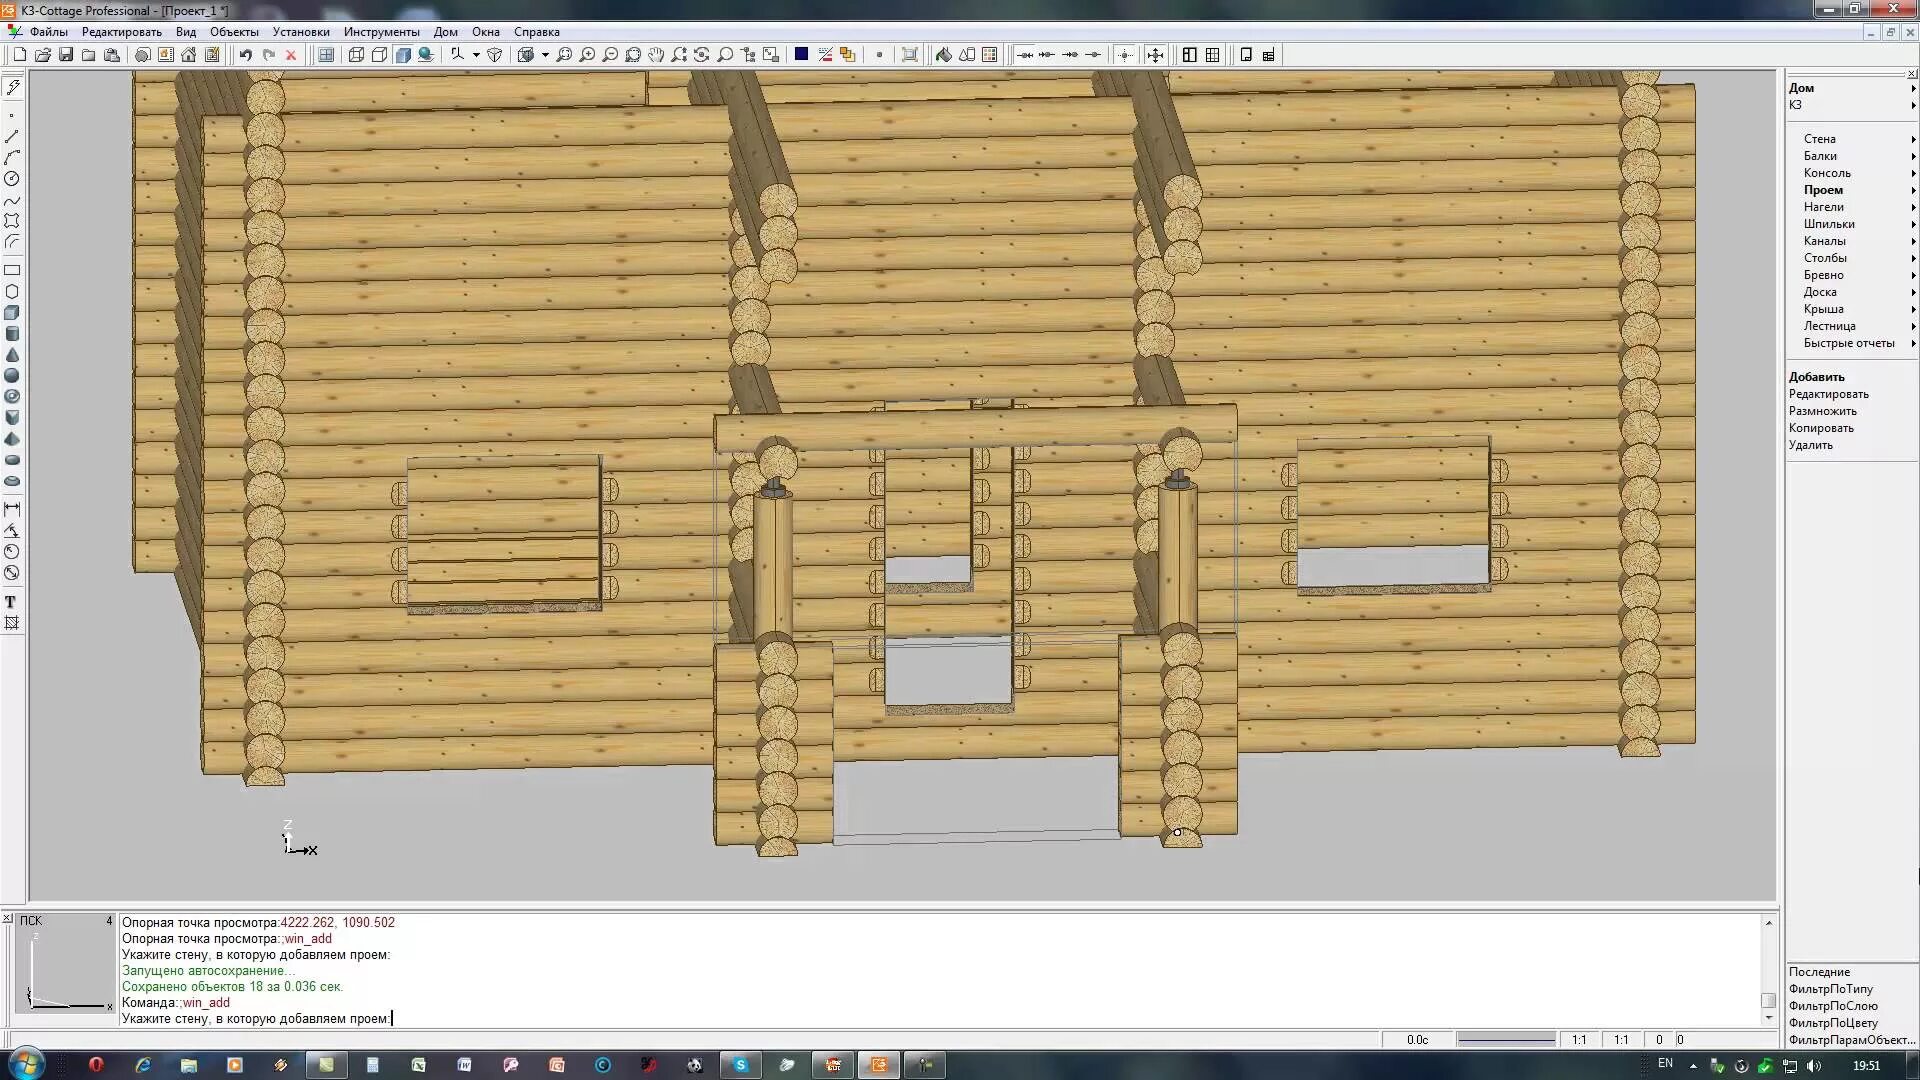Click the red delete X icon

291,55
